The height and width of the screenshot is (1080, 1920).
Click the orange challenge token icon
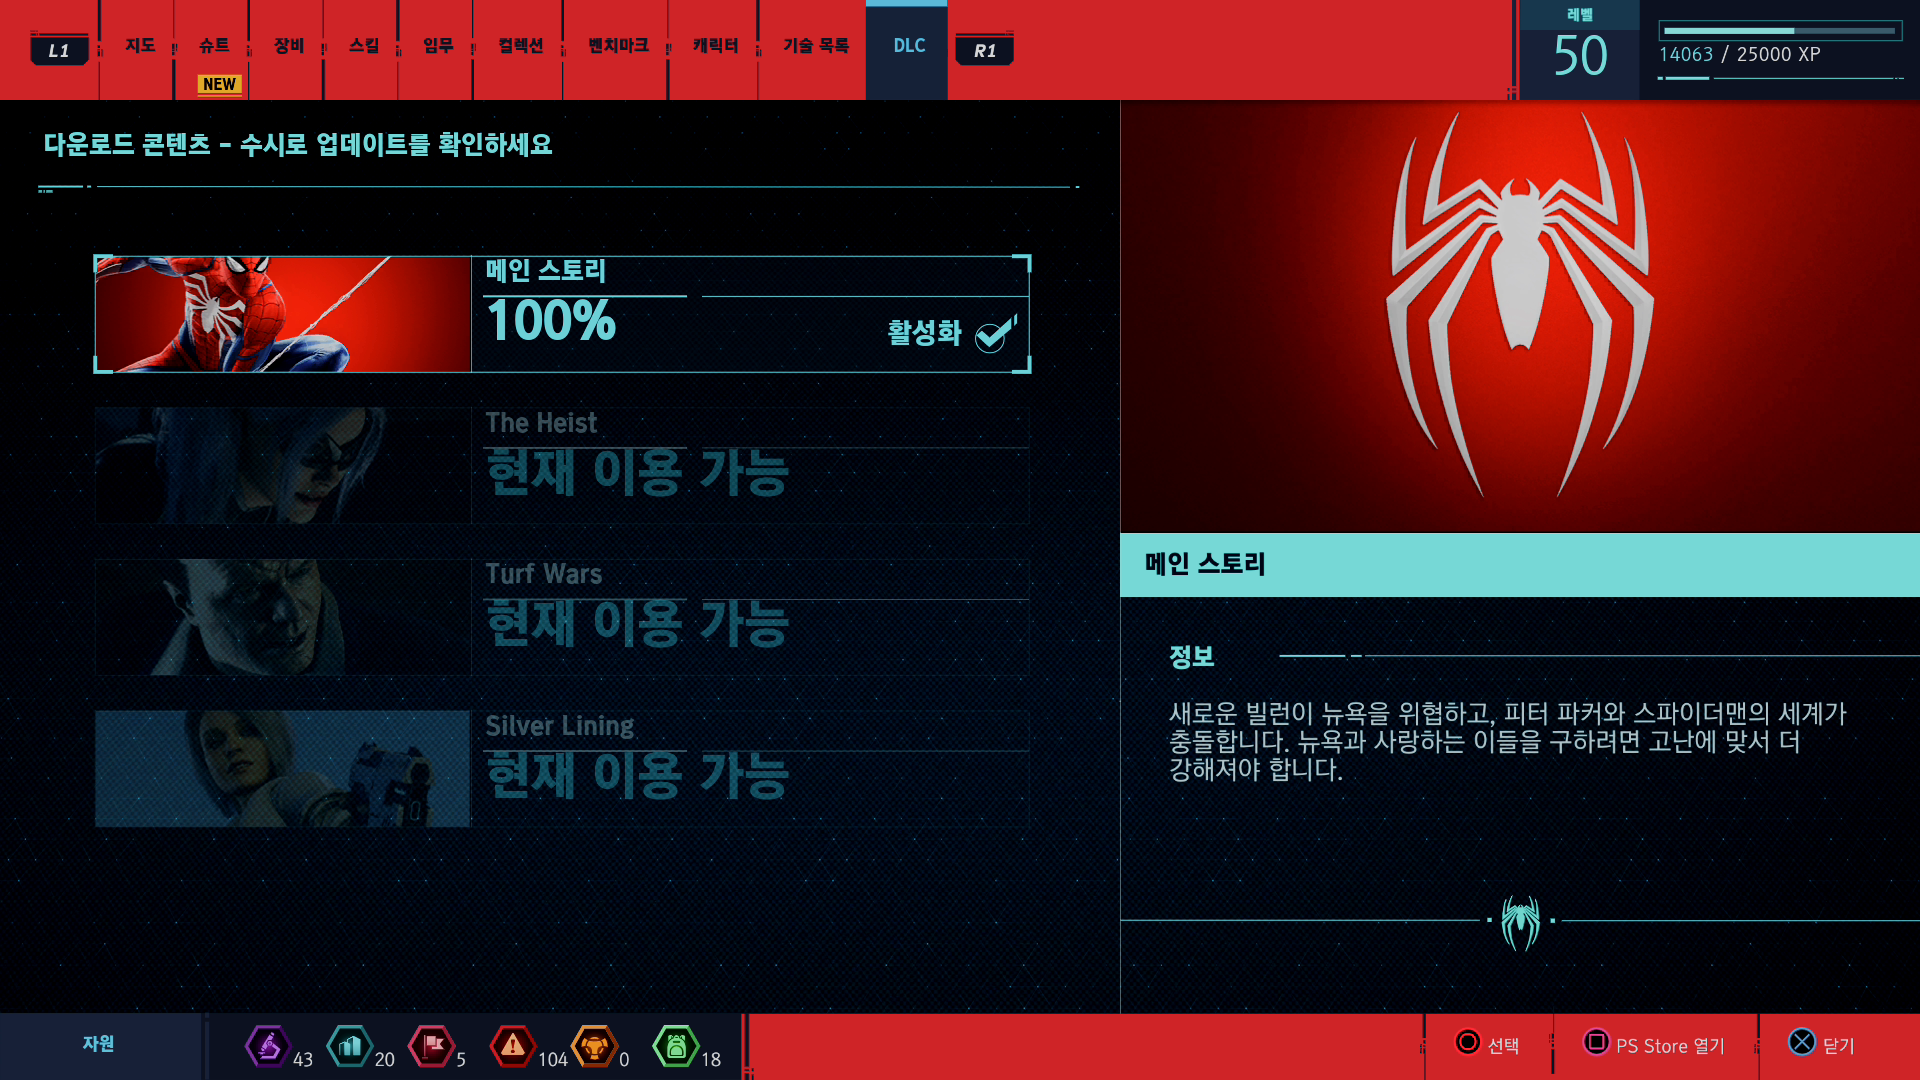pyautogui.click(x=594, y=1046)
